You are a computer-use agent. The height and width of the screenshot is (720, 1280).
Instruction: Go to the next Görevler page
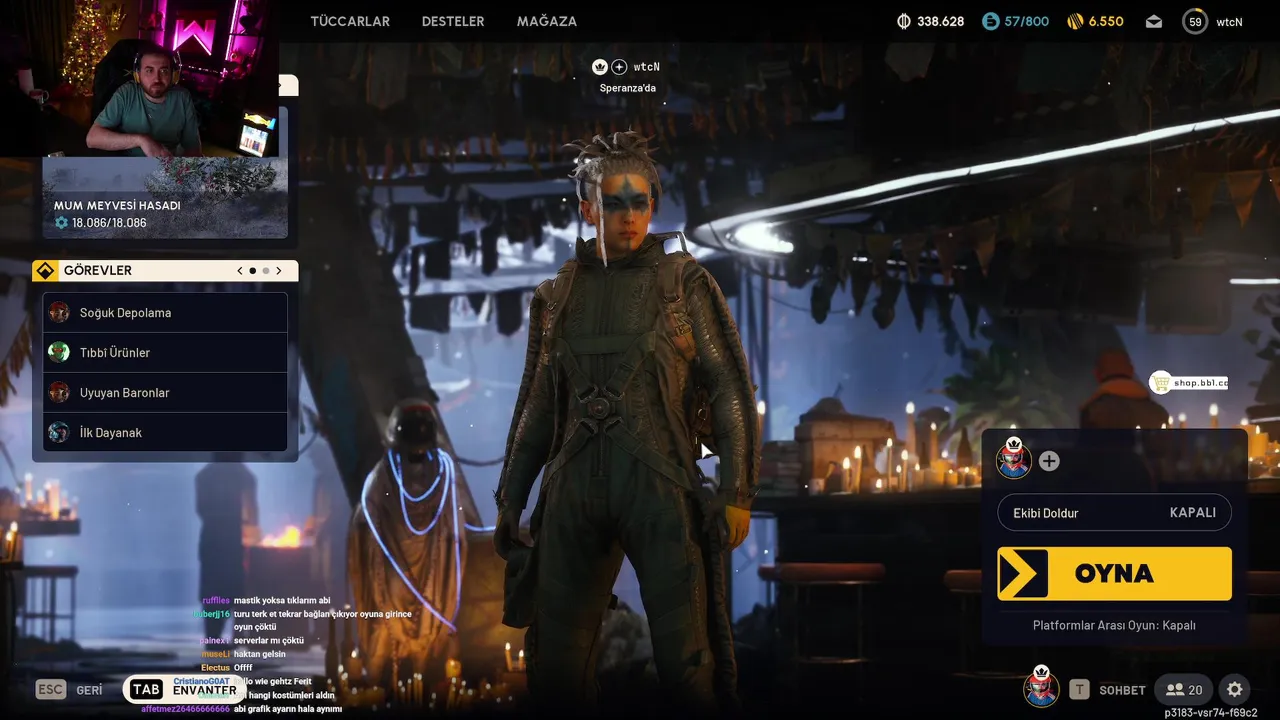click(279, 271)
